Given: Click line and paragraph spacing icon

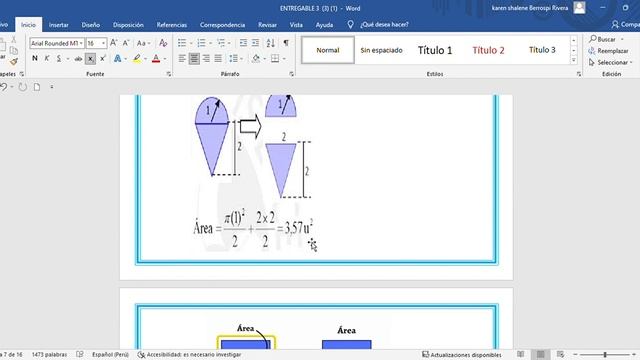Looking at the screenshot, I should (x=233, y=59).
